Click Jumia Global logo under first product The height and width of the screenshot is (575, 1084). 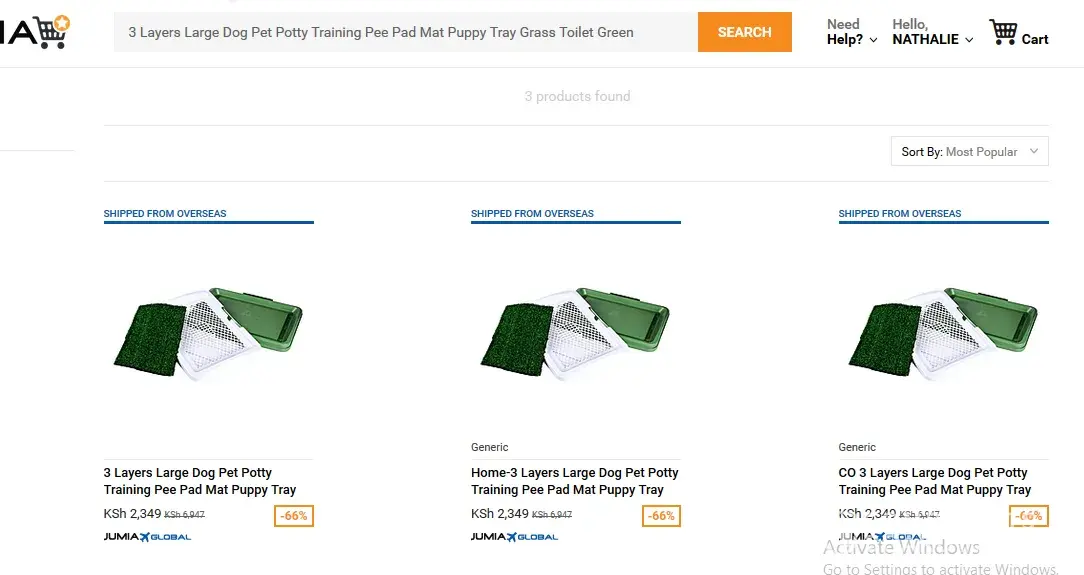point(147,537)
